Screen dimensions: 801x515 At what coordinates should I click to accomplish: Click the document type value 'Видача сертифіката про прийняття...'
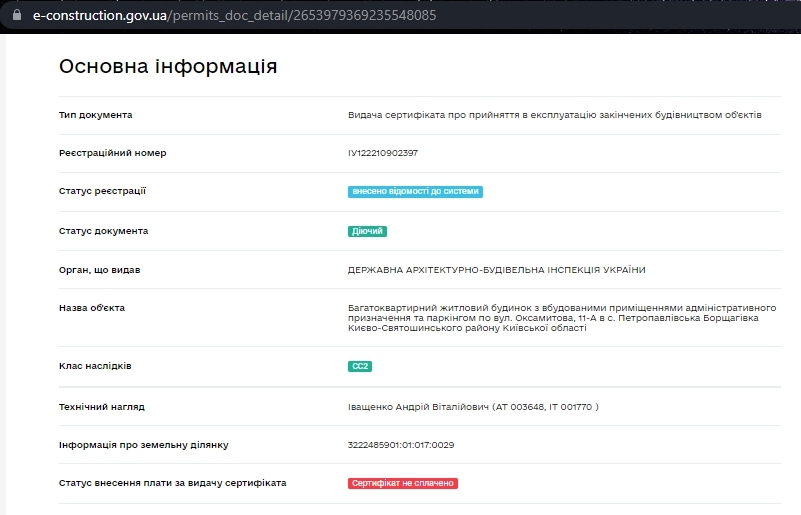click(555, 115)
